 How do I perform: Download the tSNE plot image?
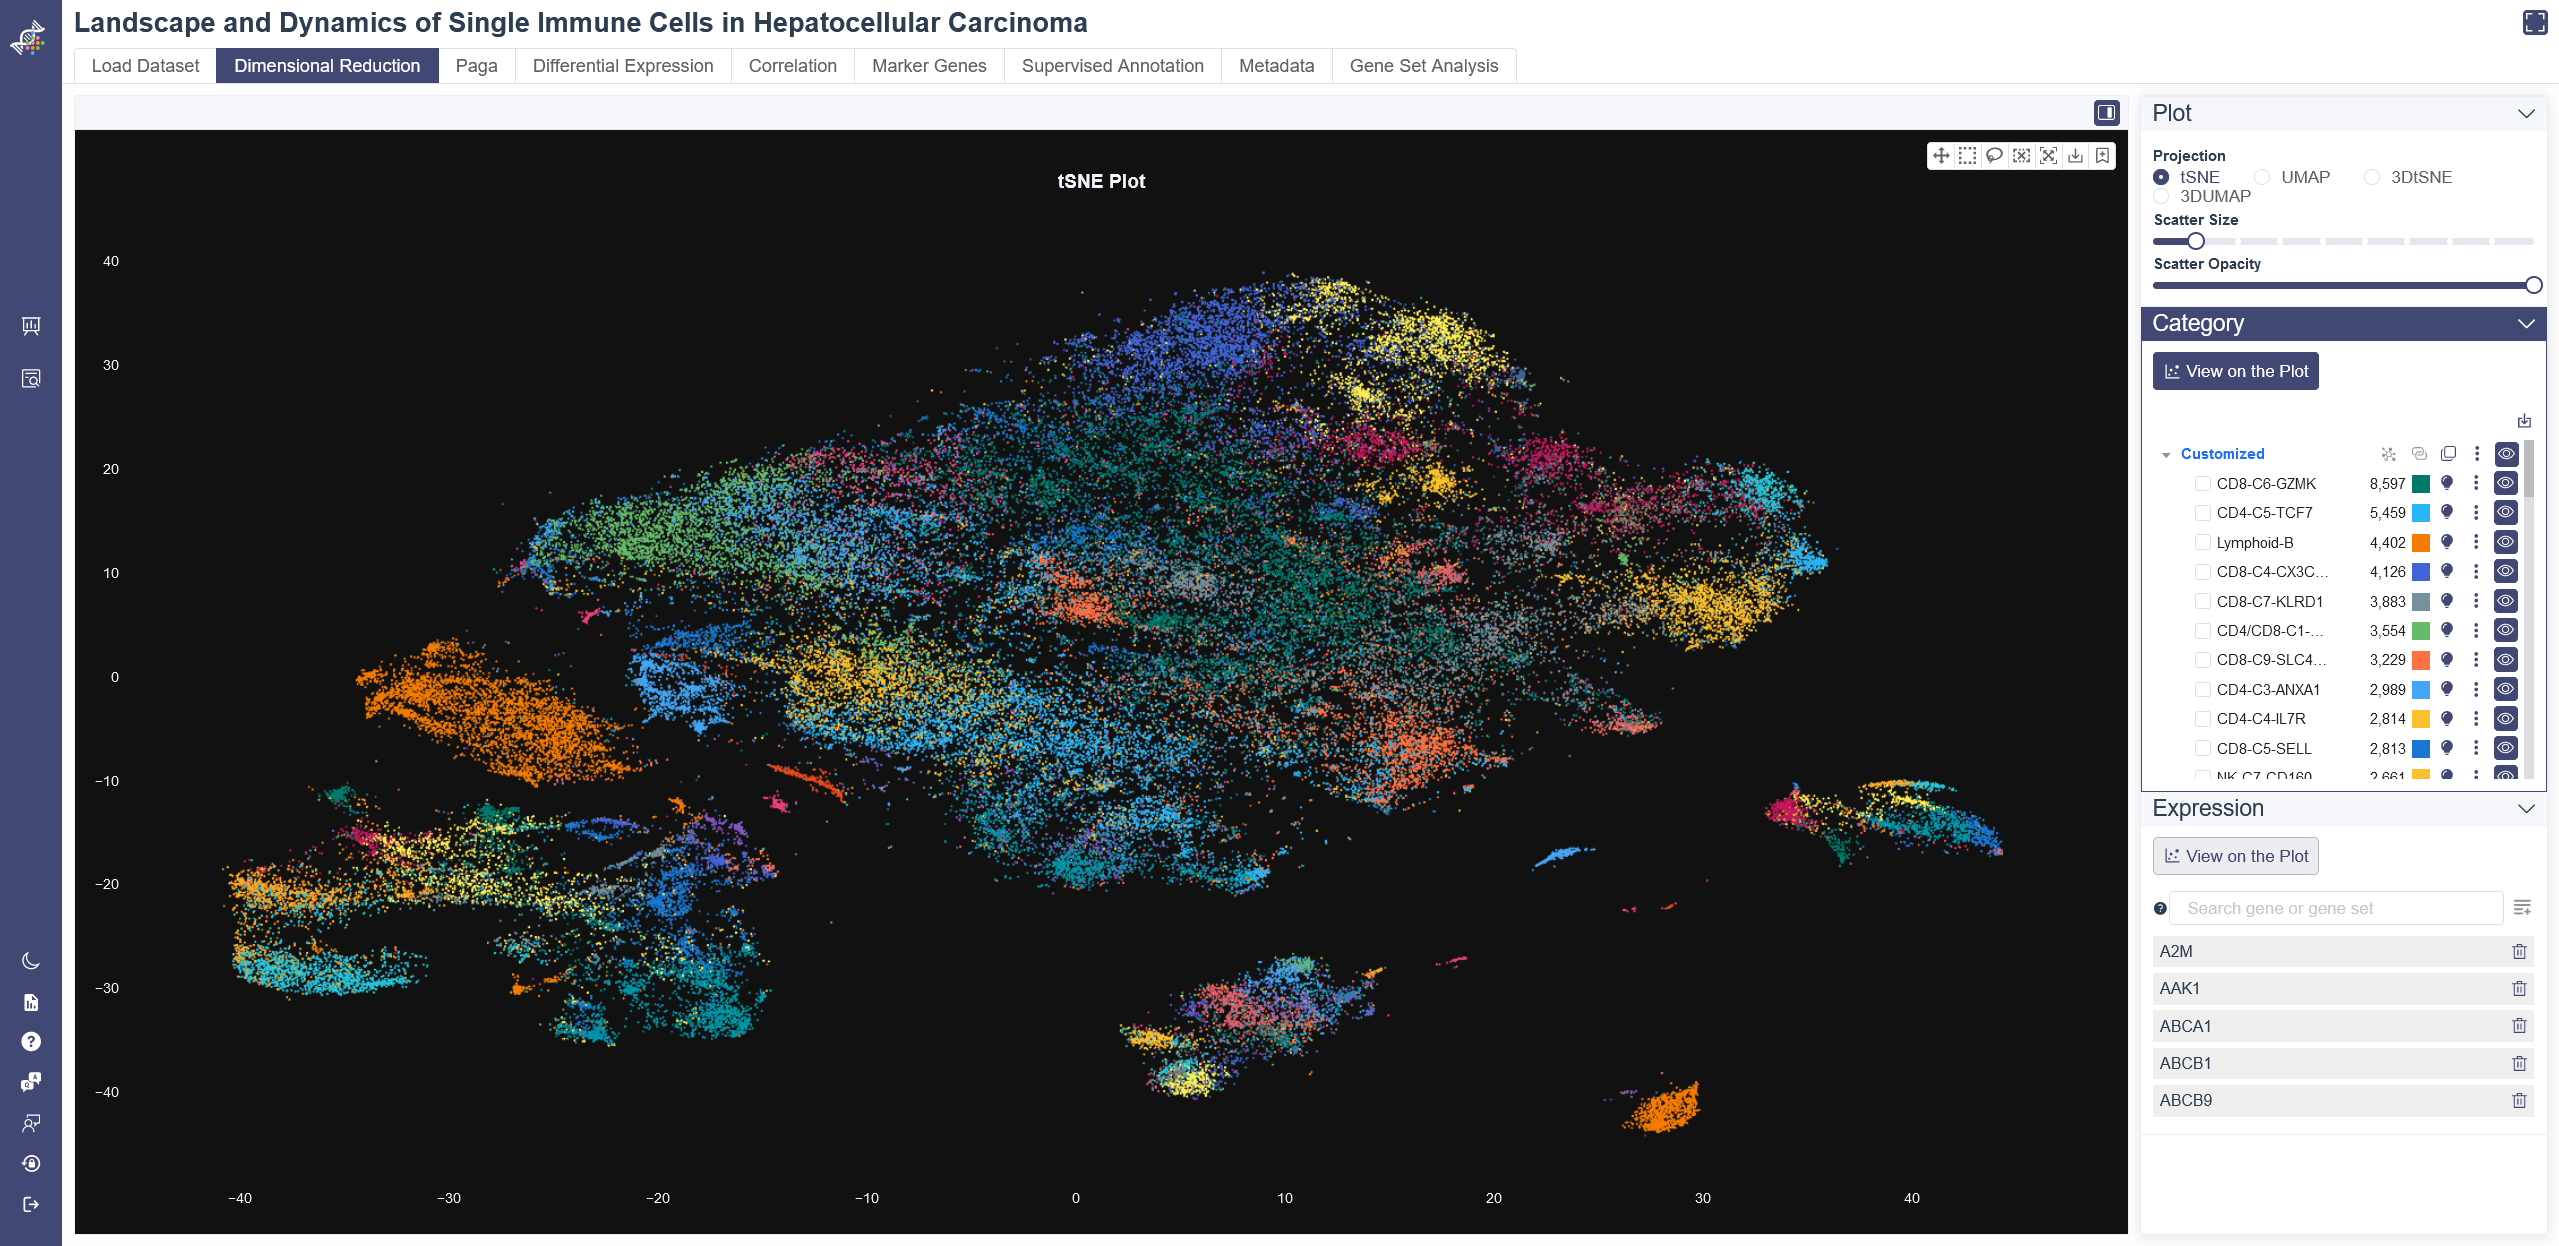coord(2075,156)
